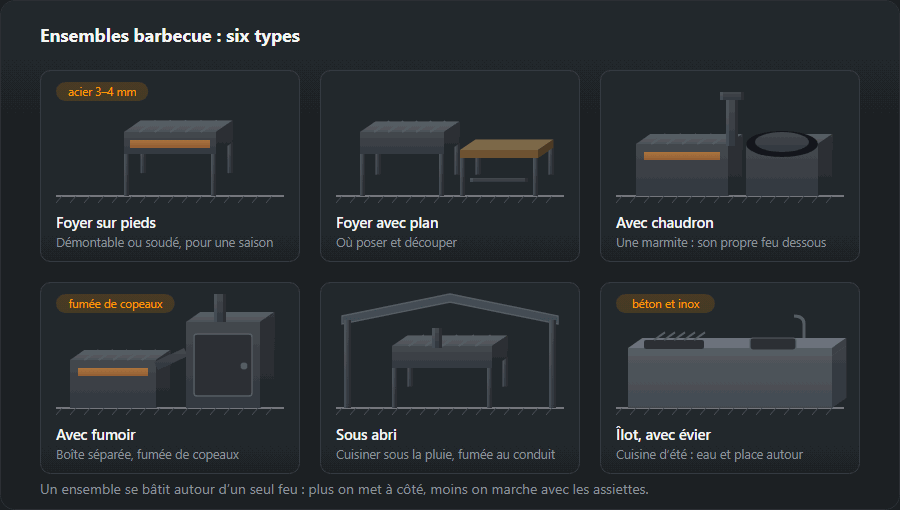Select the 'Sous abri' title

pos(366,435)
